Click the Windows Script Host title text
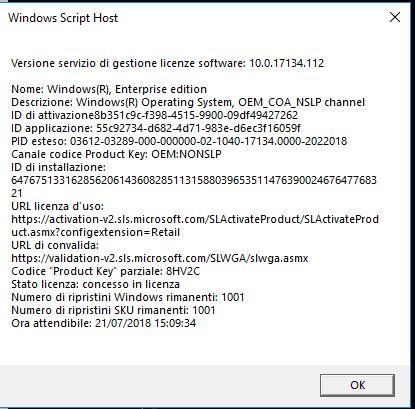This screenshot has height=409, width=415. tap(63, 18)
